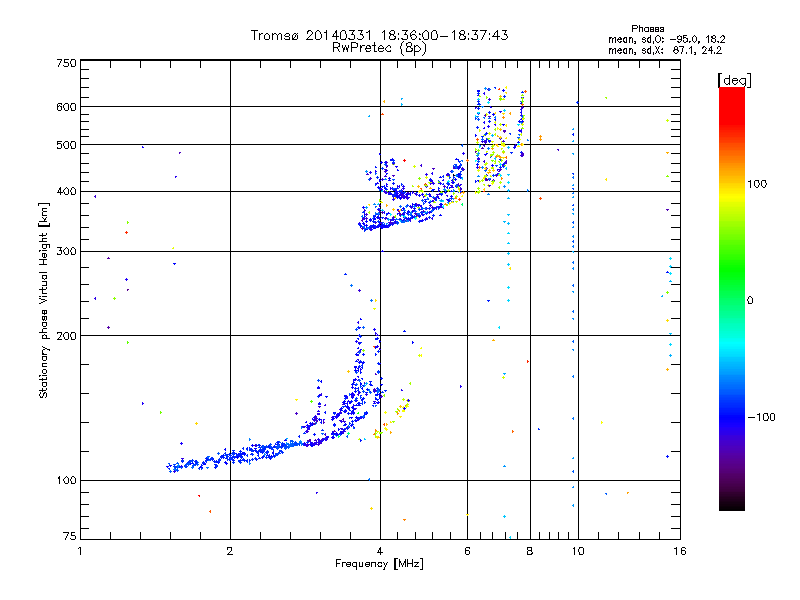The height and width of the screenshot is (600, 800).
Task: Click the 'Phases' heading above the statistics
Action: click(647, 29)
